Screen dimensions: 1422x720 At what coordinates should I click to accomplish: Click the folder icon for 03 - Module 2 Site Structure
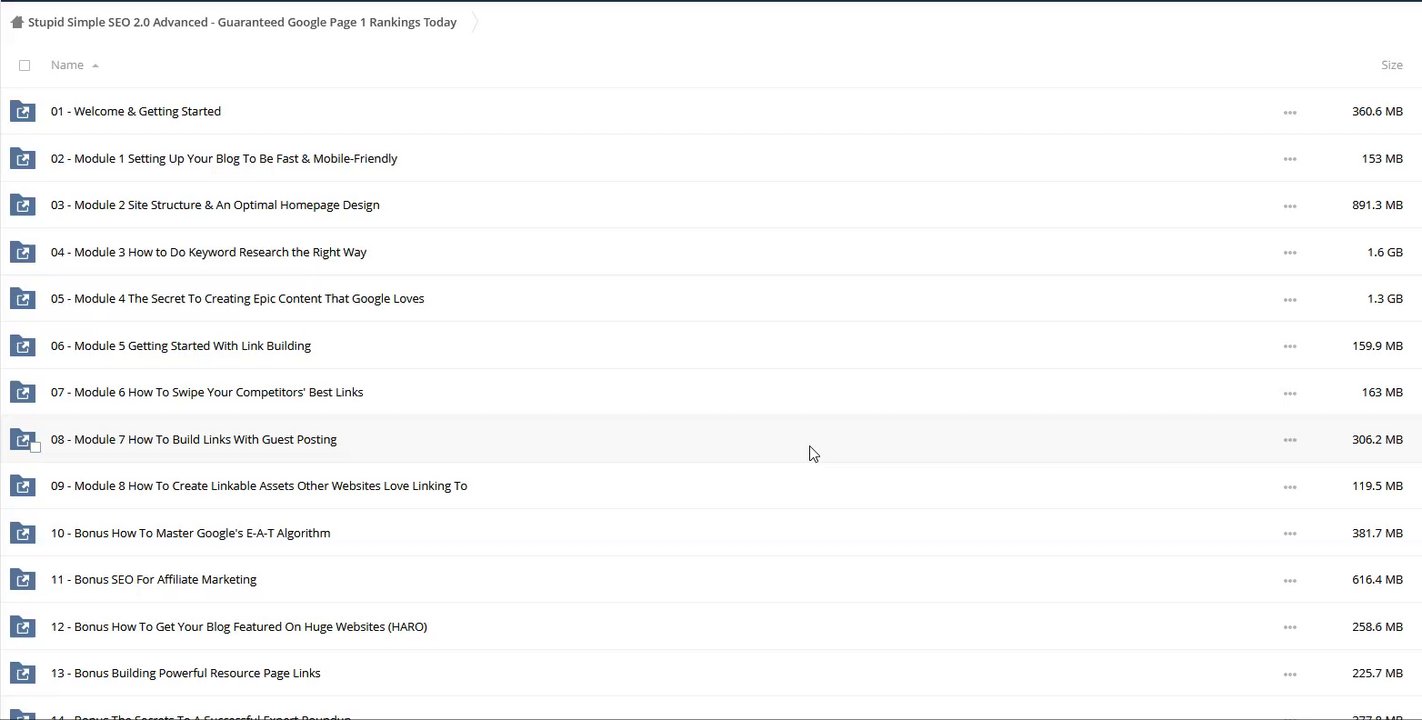pyautogui.click(x=22, y=205)
